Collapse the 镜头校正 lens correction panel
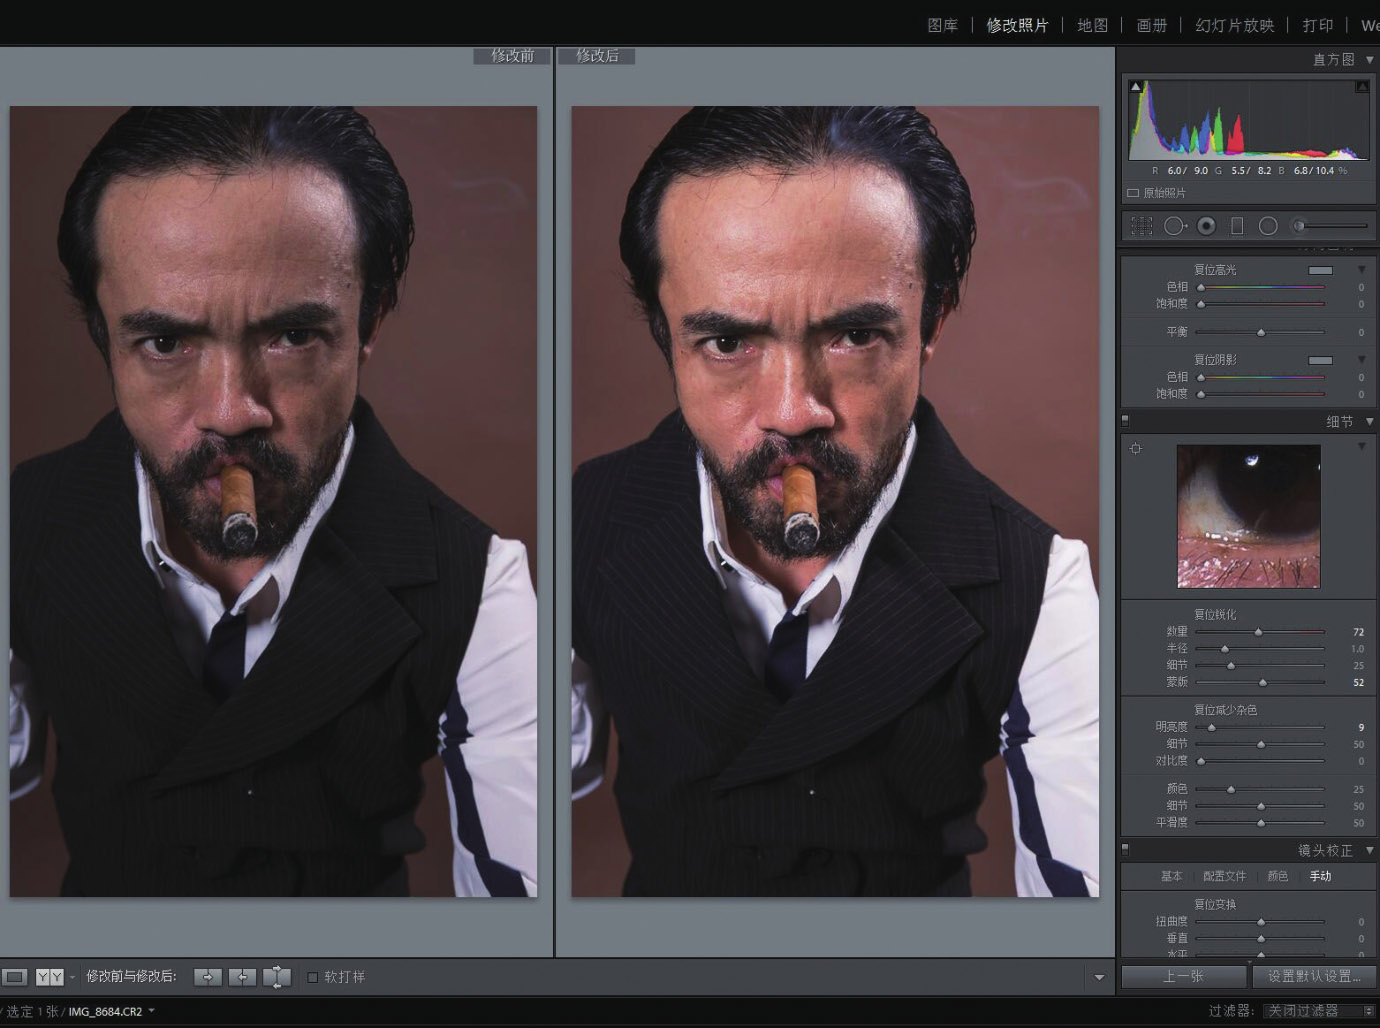The height and width of the screenshot is (1028, 1380). click(x=1369, y=850)
